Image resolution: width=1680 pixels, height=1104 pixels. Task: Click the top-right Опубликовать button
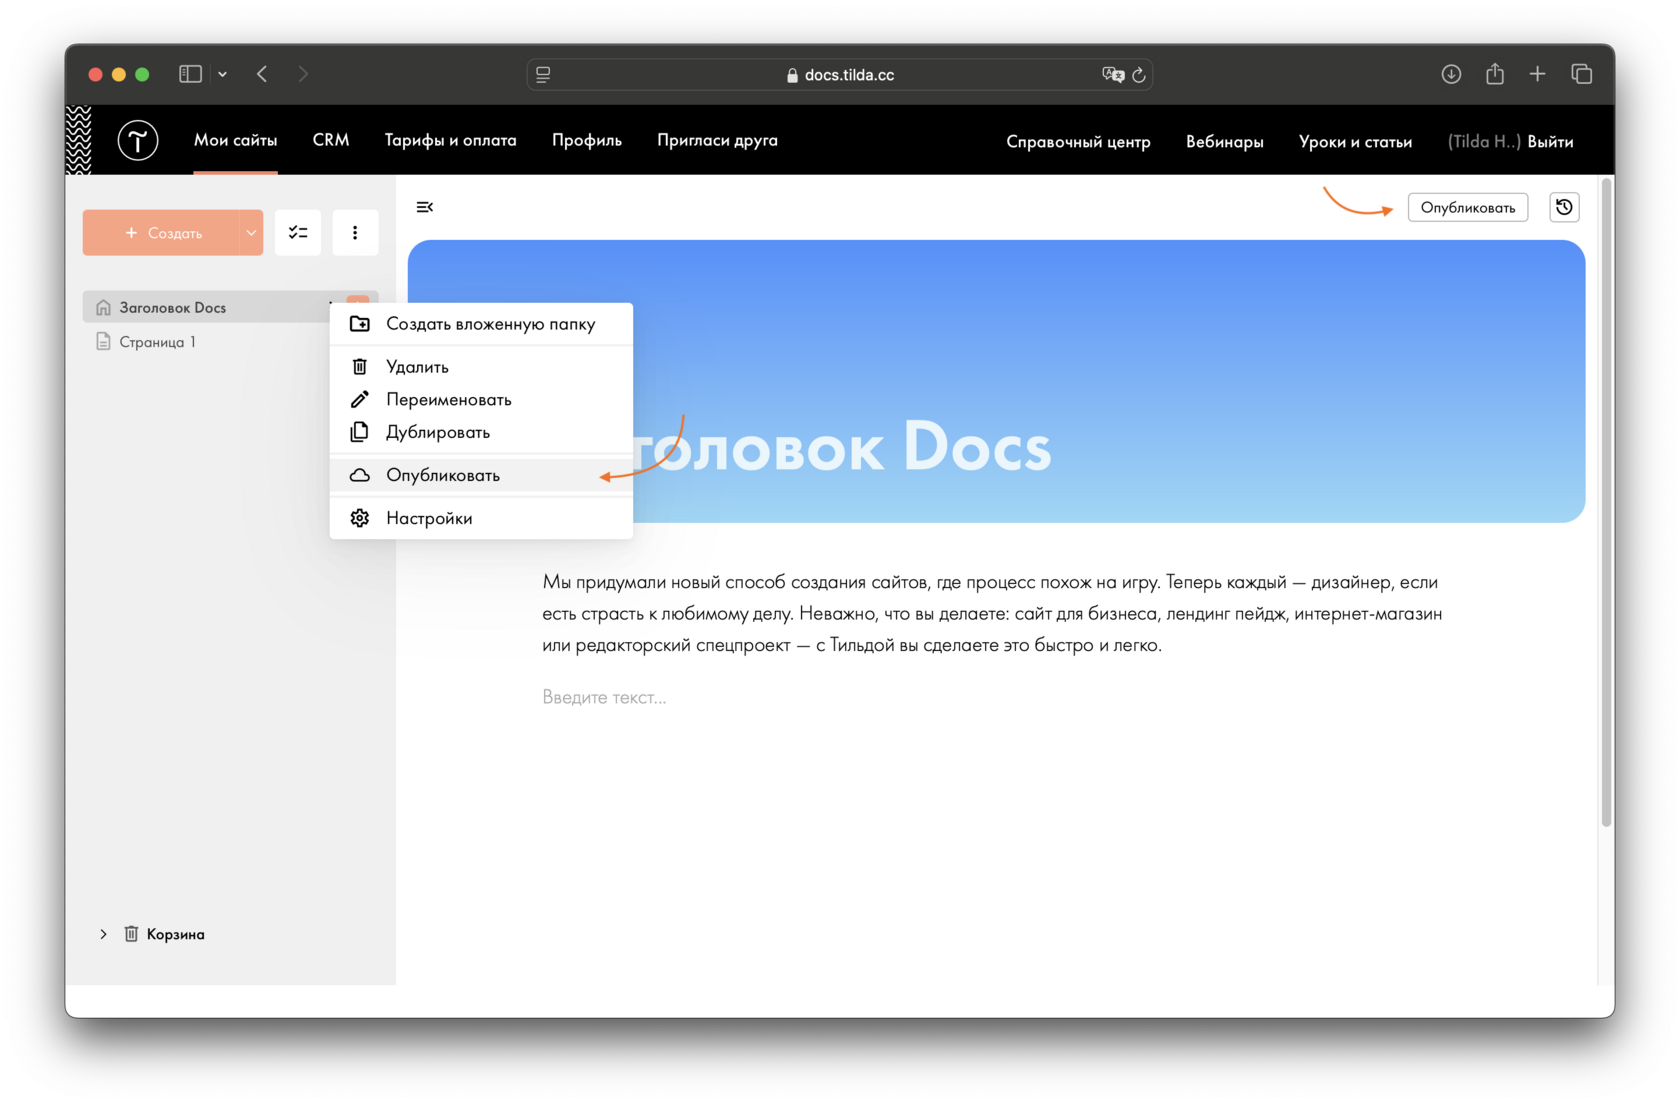tap(1467, 207)
